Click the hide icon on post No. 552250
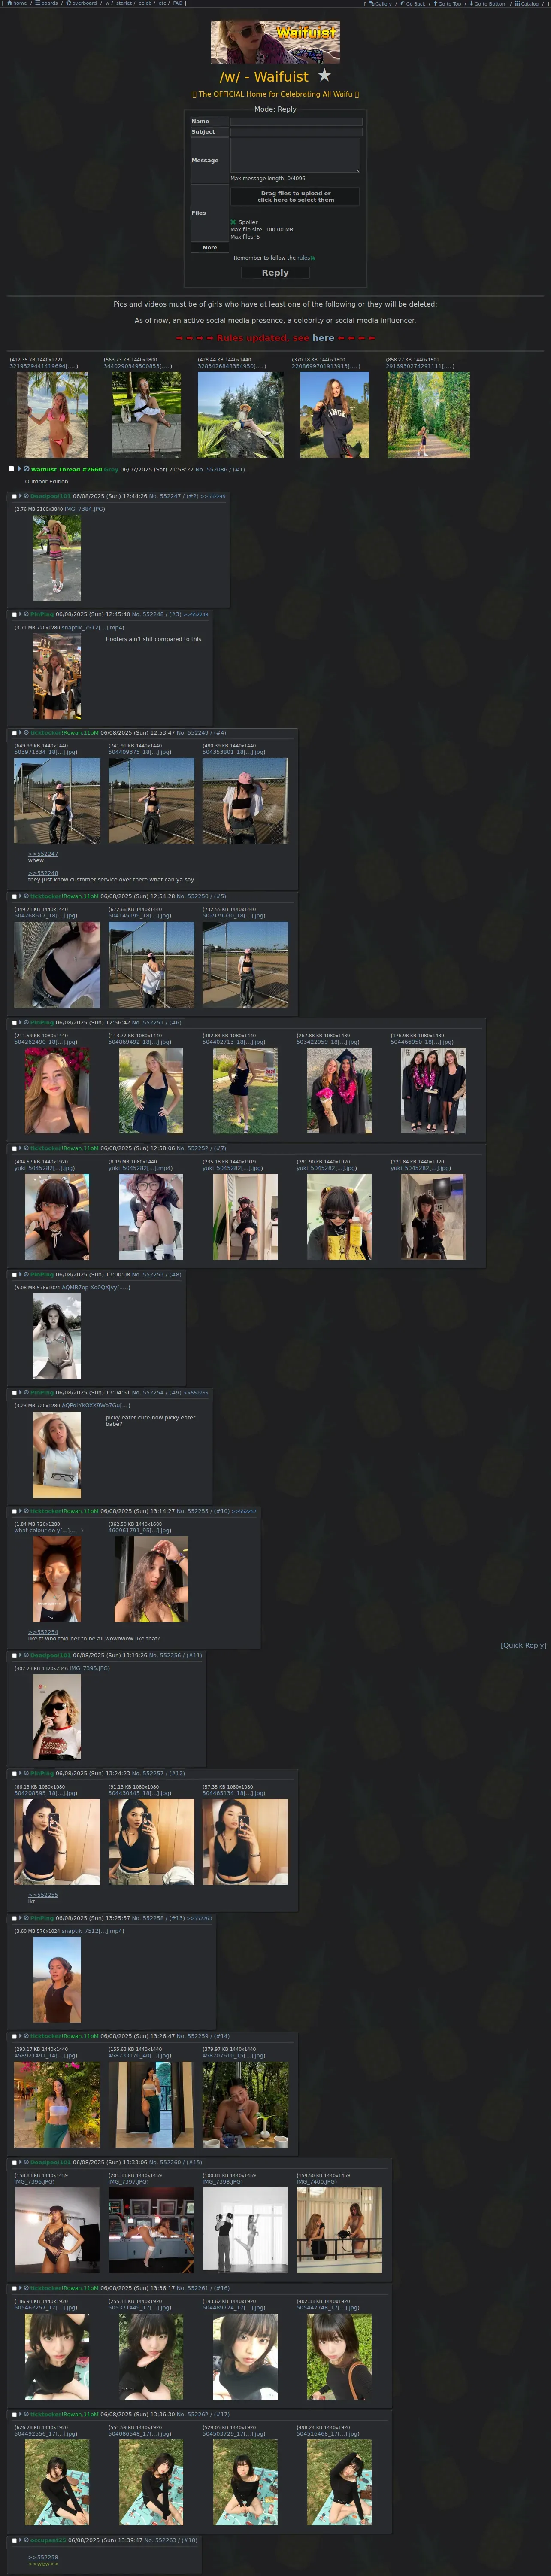 coord(26,896)
